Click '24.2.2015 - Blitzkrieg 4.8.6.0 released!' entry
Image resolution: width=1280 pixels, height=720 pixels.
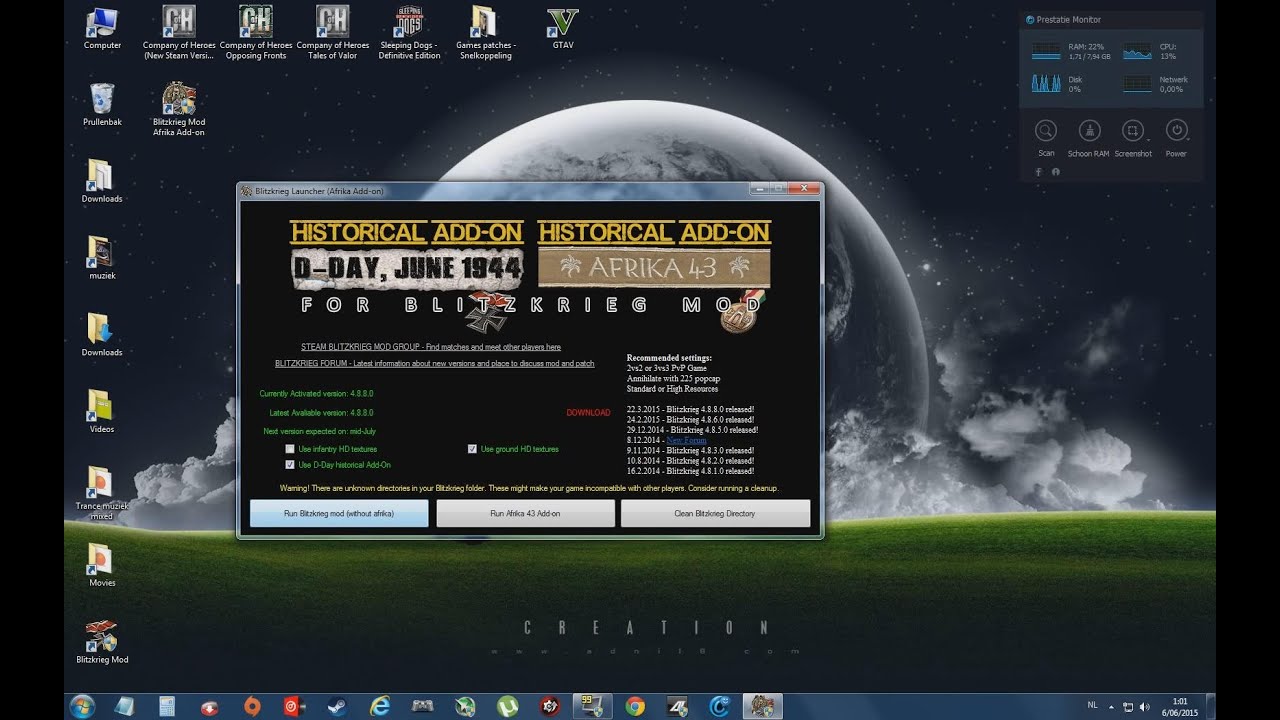coord(690,420)
